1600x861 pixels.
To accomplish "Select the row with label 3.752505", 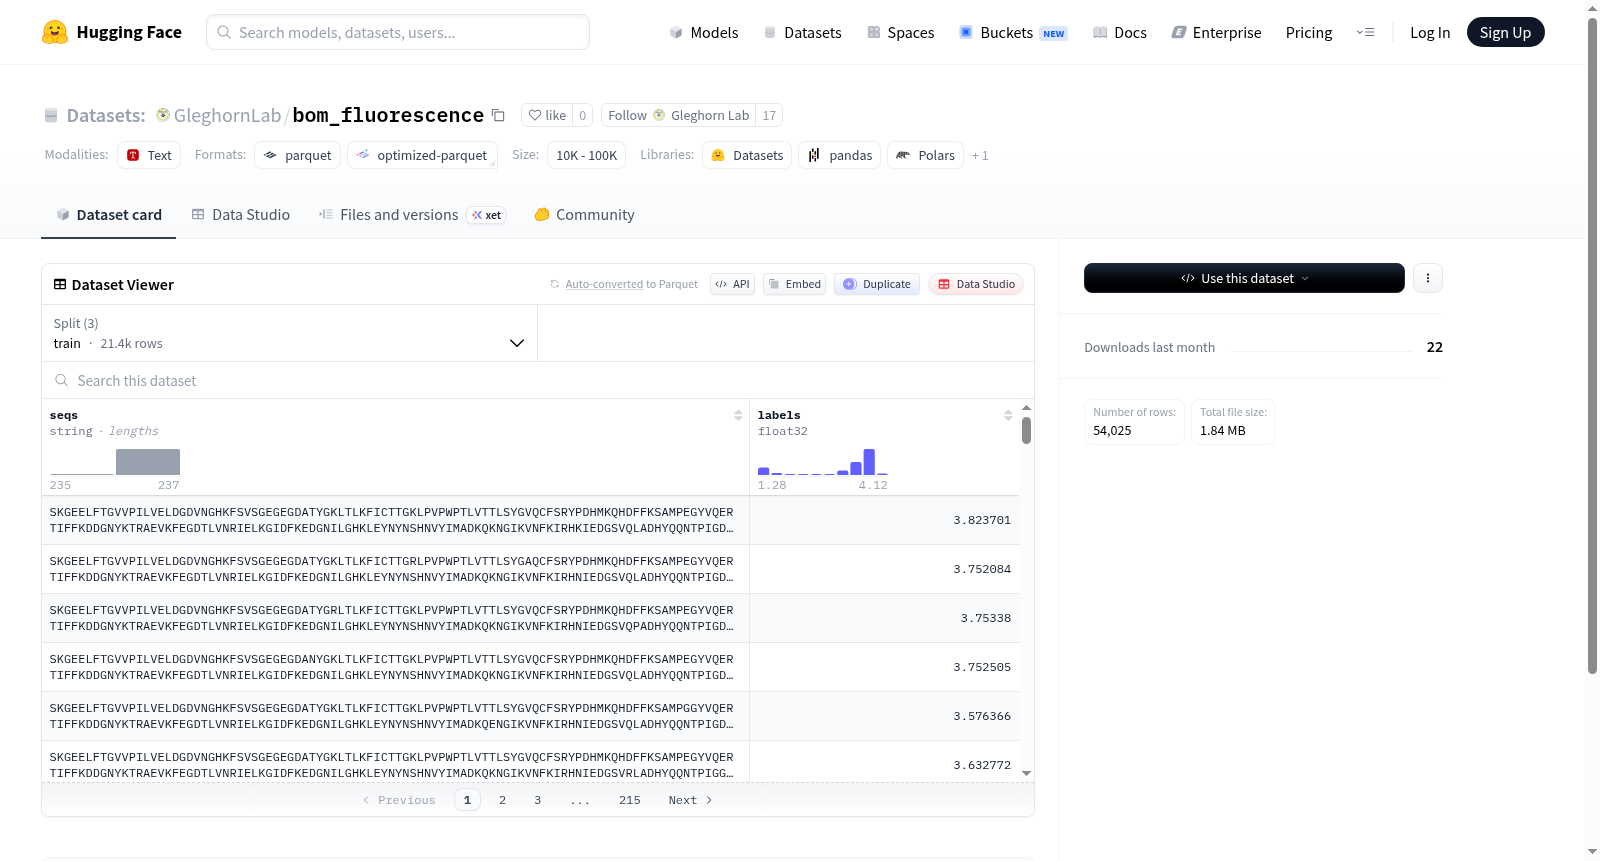I will (x=530, y=667).
